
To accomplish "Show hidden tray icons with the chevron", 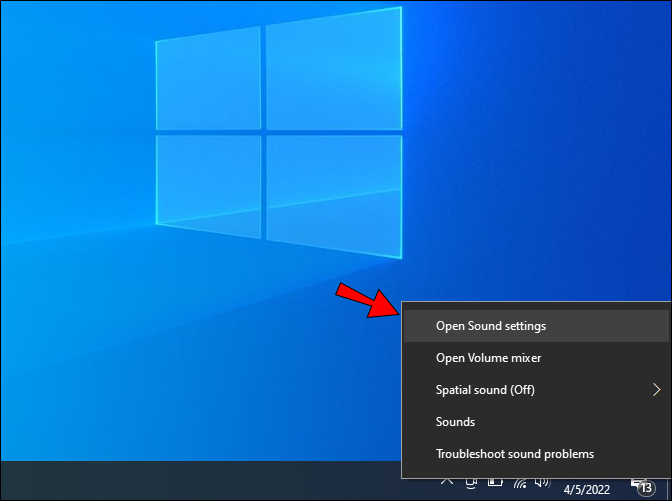I will point(447,482).
